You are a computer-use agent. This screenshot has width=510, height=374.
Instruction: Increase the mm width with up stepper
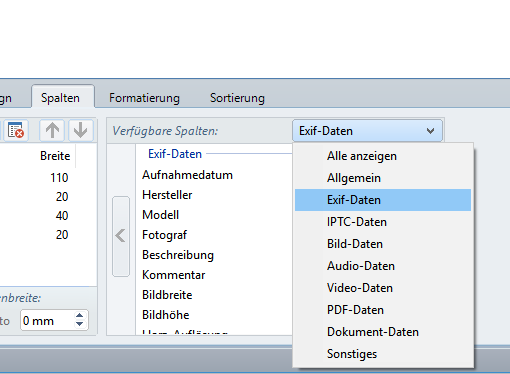click(x=79, y=315)
